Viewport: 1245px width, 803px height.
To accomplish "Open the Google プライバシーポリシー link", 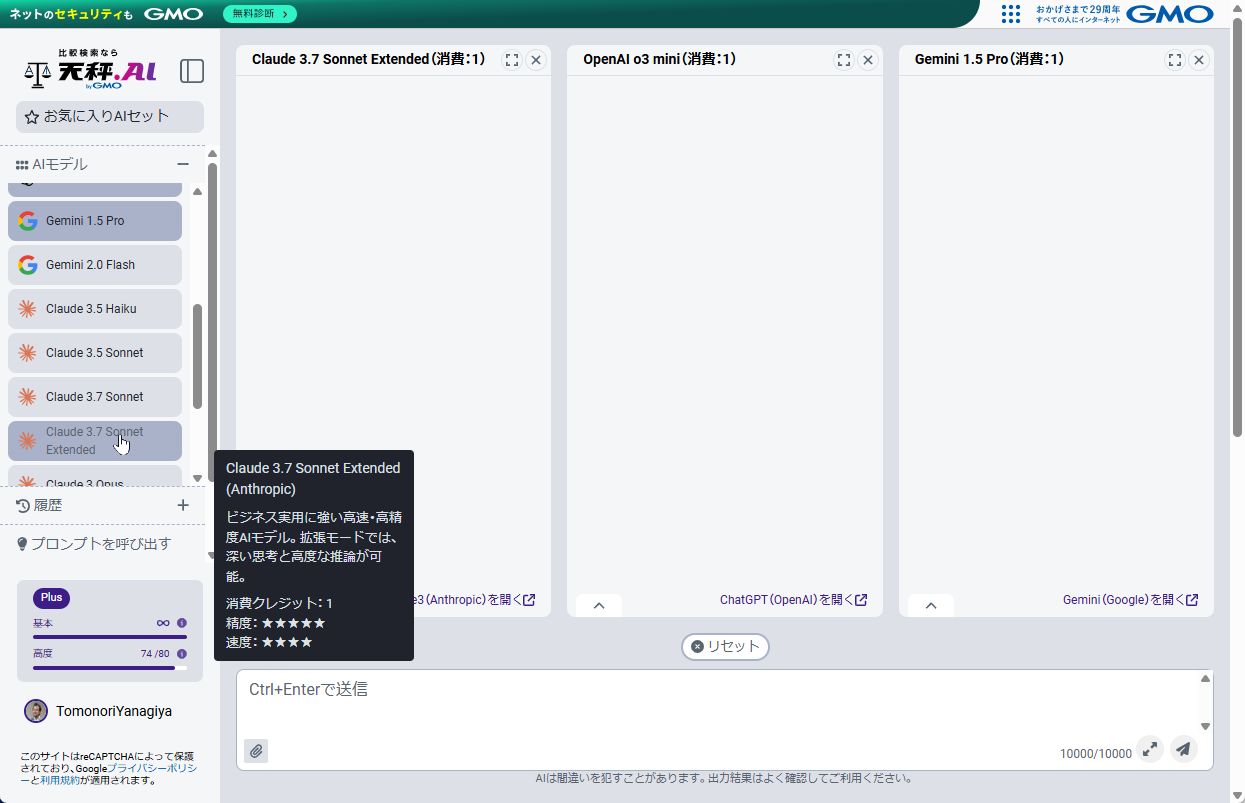I will pyautogui.click(x=152, y=768).
